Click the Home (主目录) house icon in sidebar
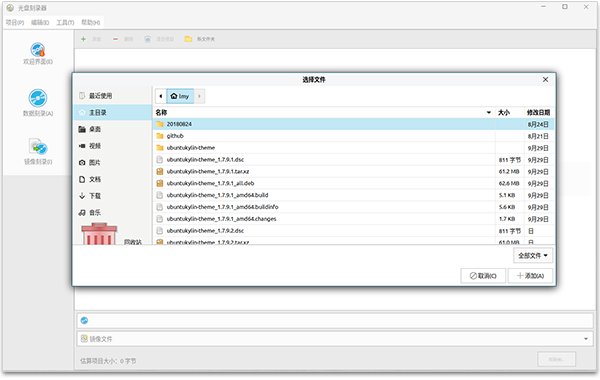Screen dimensions: 600x380 click(x=82, y=113)
